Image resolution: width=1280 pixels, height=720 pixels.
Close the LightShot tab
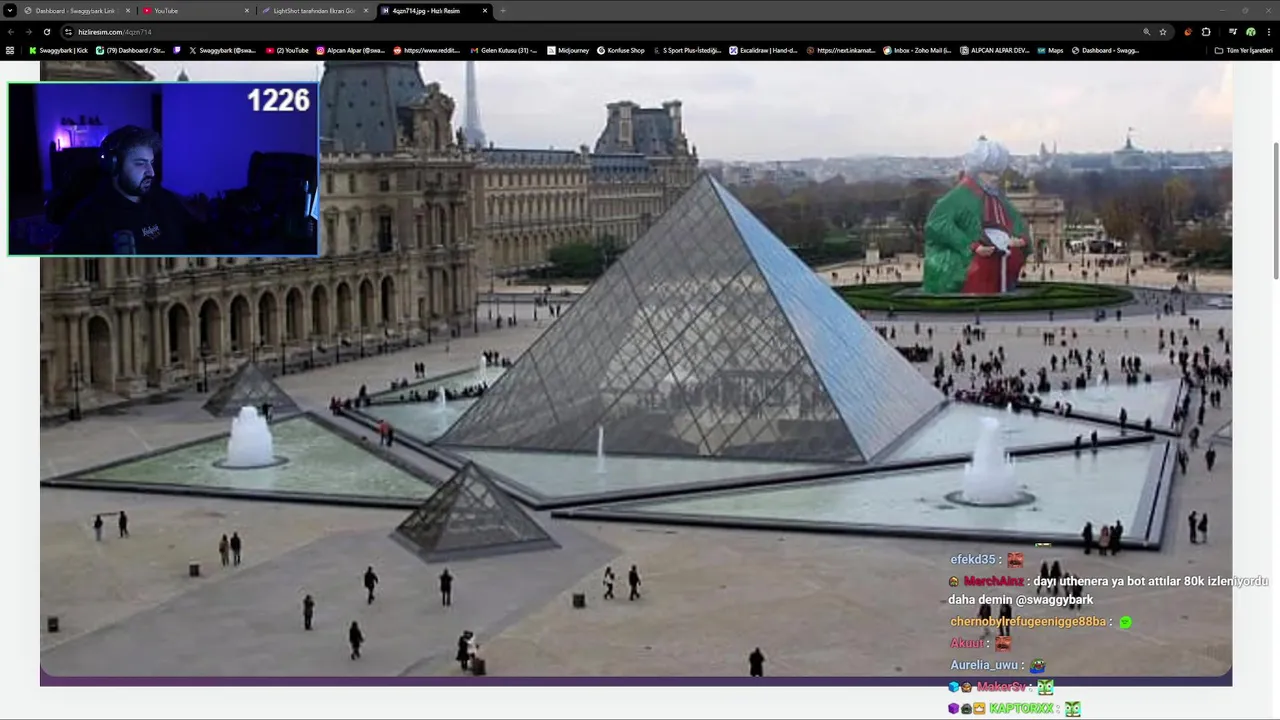pos(366,11)
